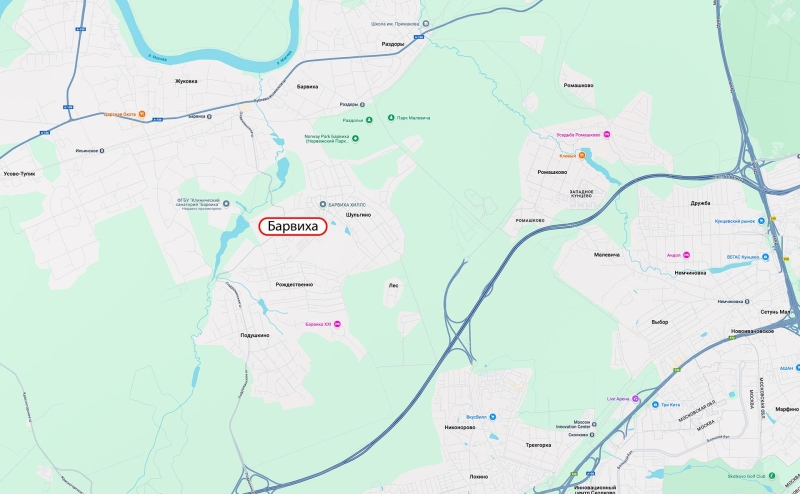Open the ВкусВилл shop marker
This screenshot has height=494, width=800.
pos(493,417)
